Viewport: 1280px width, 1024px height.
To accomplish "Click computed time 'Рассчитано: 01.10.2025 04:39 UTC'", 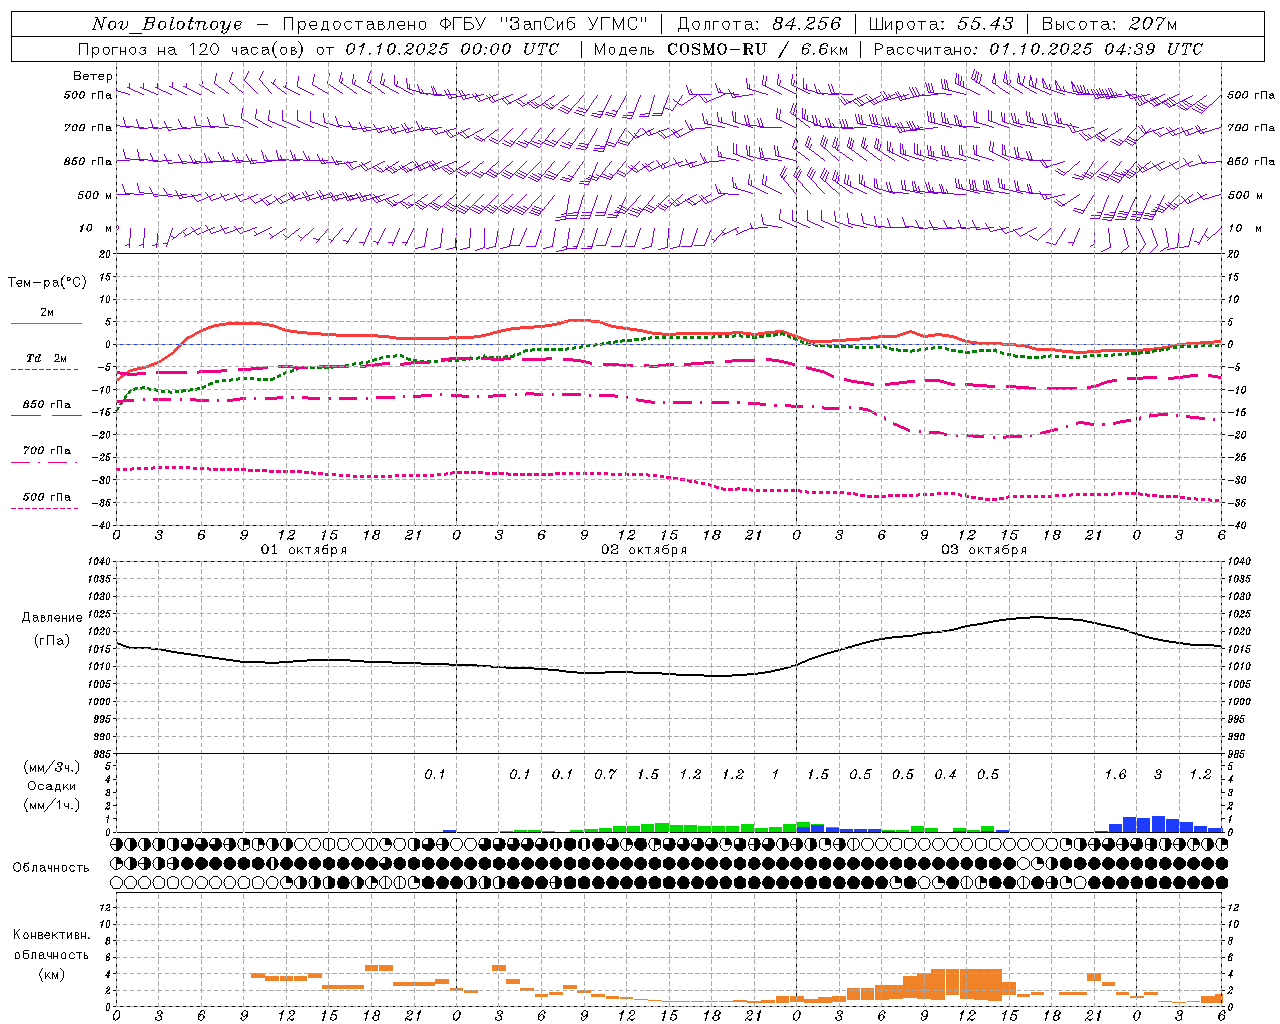I will (1038, 49).
